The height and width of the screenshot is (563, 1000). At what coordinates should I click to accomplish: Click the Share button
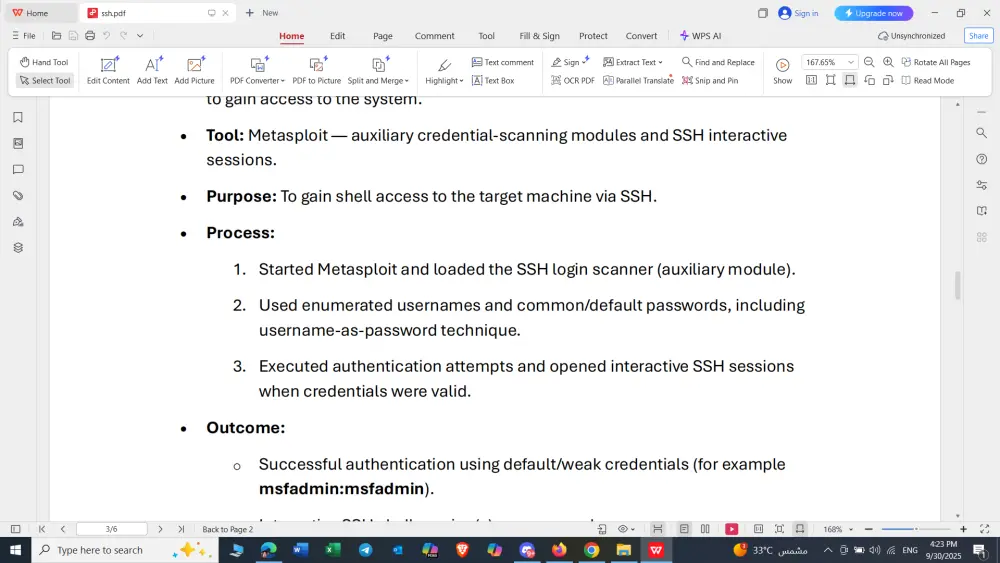pos(978,36)
